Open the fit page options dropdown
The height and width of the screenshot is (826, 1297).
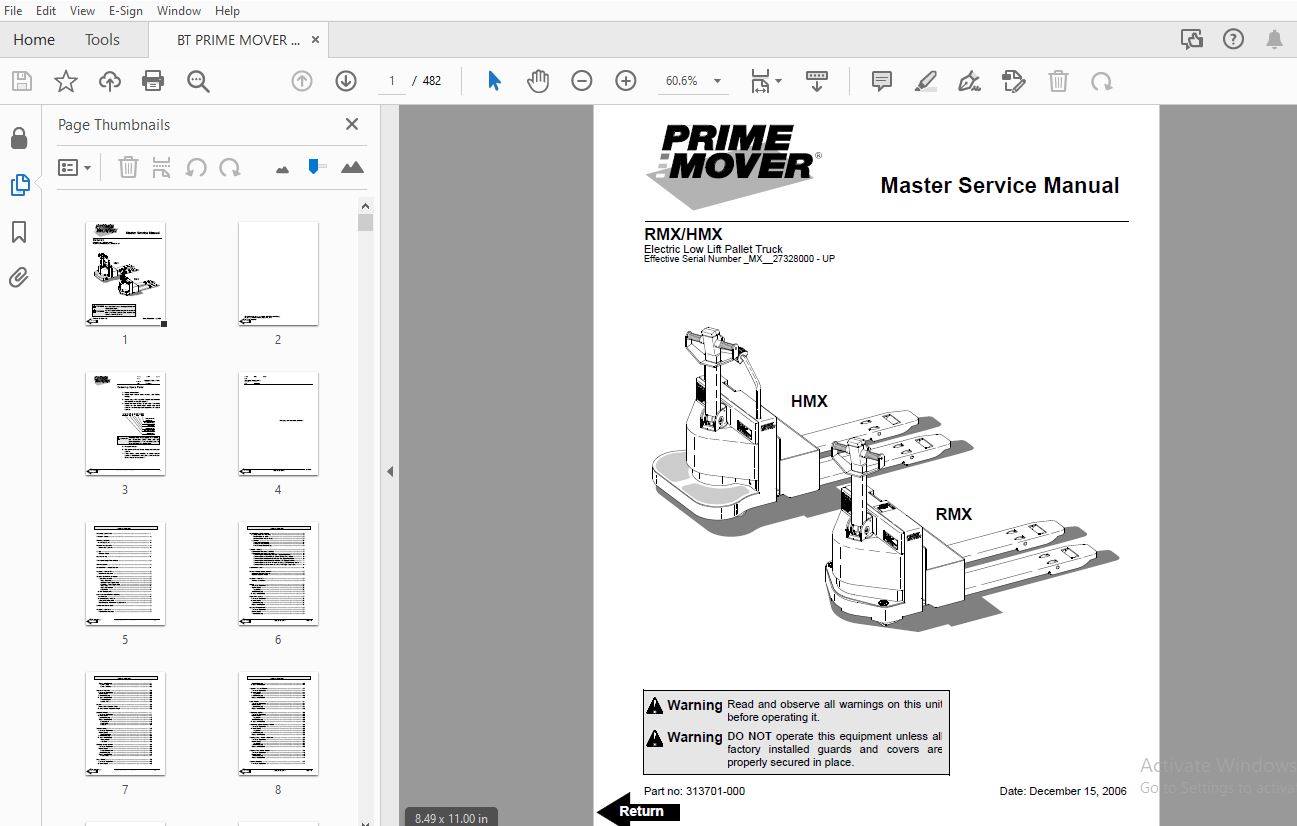click(766, 81)
